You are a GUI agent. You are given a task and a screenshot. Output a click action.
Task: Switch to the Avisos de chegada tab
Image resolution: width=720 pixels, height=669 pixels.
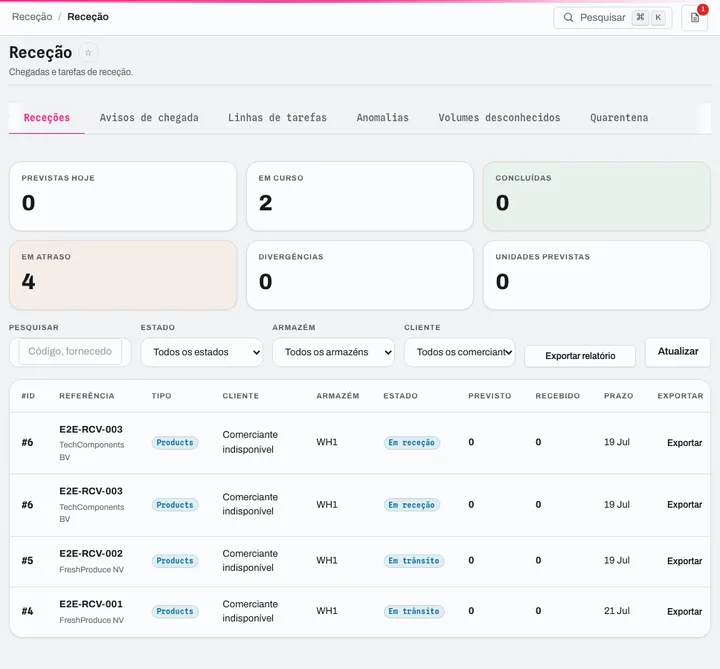(x=149, y=118)
